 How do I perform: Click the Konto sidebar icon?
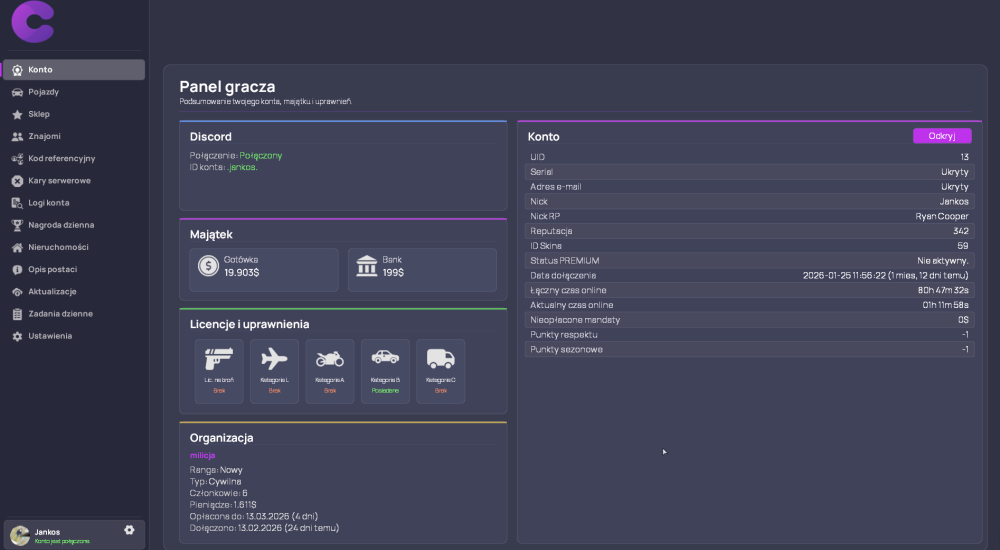[x=17, y=70]
